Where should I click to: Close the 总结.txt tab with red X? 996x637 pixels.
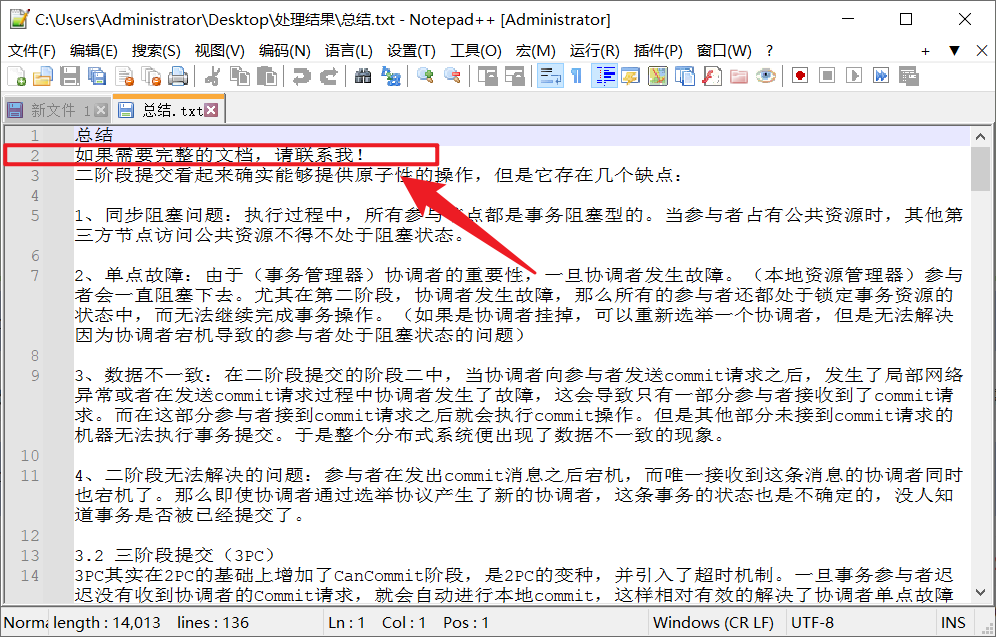[211, 110]
